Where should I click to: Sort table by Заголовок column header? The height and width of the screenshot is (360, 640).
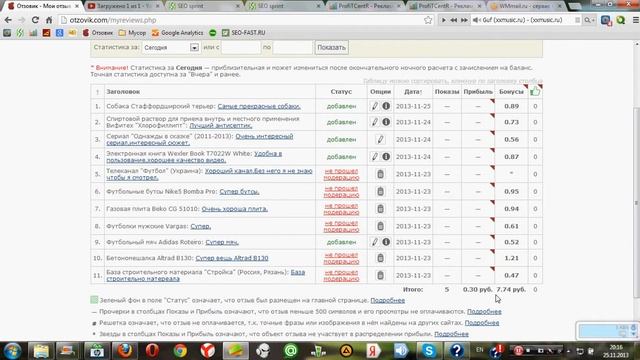coord(123,92)
